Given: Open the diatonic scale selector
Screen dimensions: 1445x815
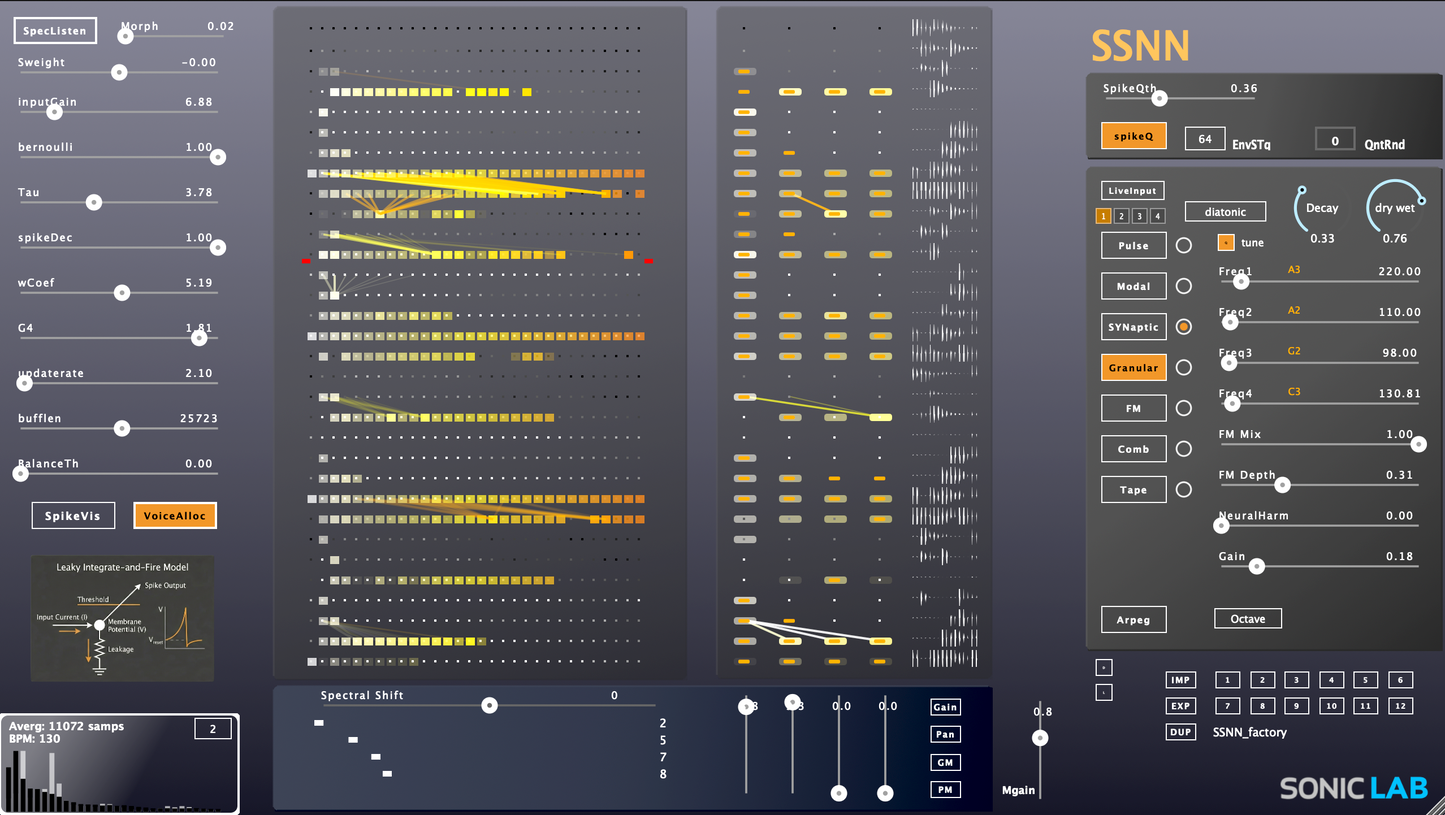Looking at the screenshot, I should [x=1225, y=212].
